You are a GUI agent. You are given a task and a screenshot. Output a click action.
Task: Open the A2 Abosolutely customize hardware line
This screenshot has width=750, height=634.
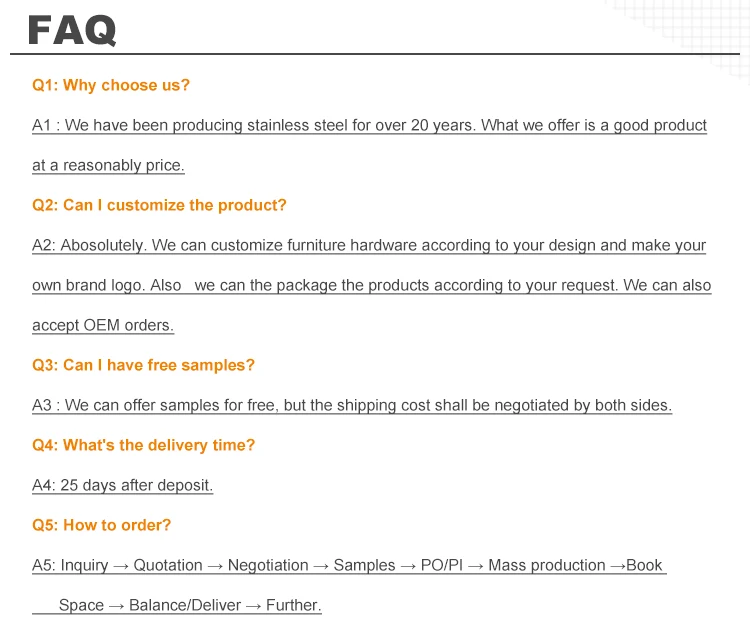[369, 245]
